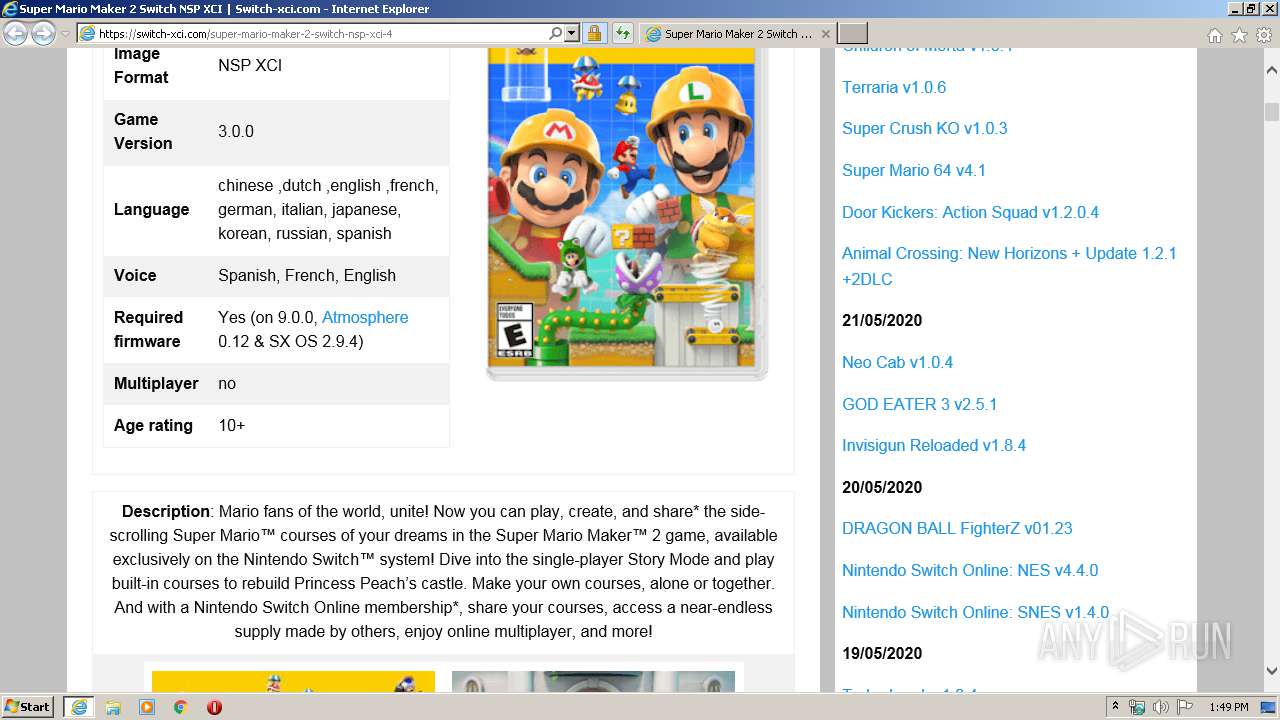1280x720 pixels.
Task: Show hidden system tray icons
Action: click(x=1115, y=707)
